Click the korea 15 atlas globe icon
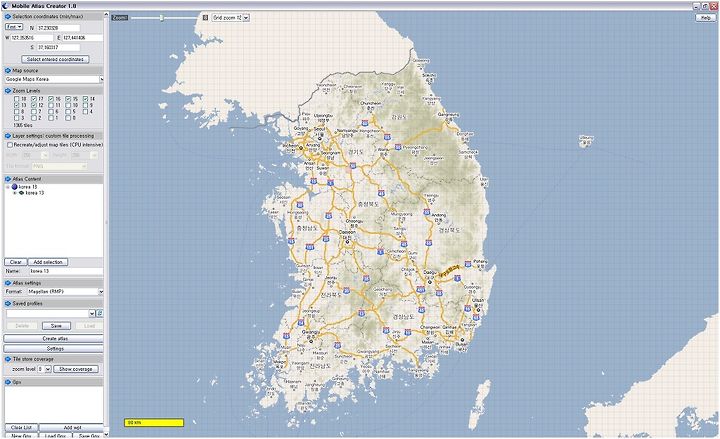This screenshot has width=720, height=439. coord(14,187)
